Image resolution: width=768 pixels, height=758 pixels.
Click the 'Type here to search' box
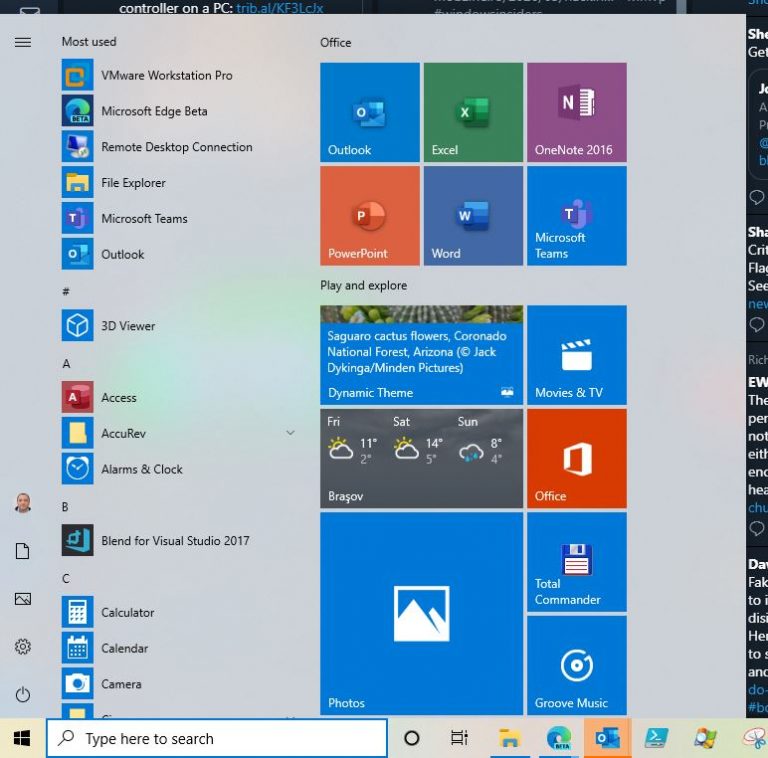pos(217,738)
